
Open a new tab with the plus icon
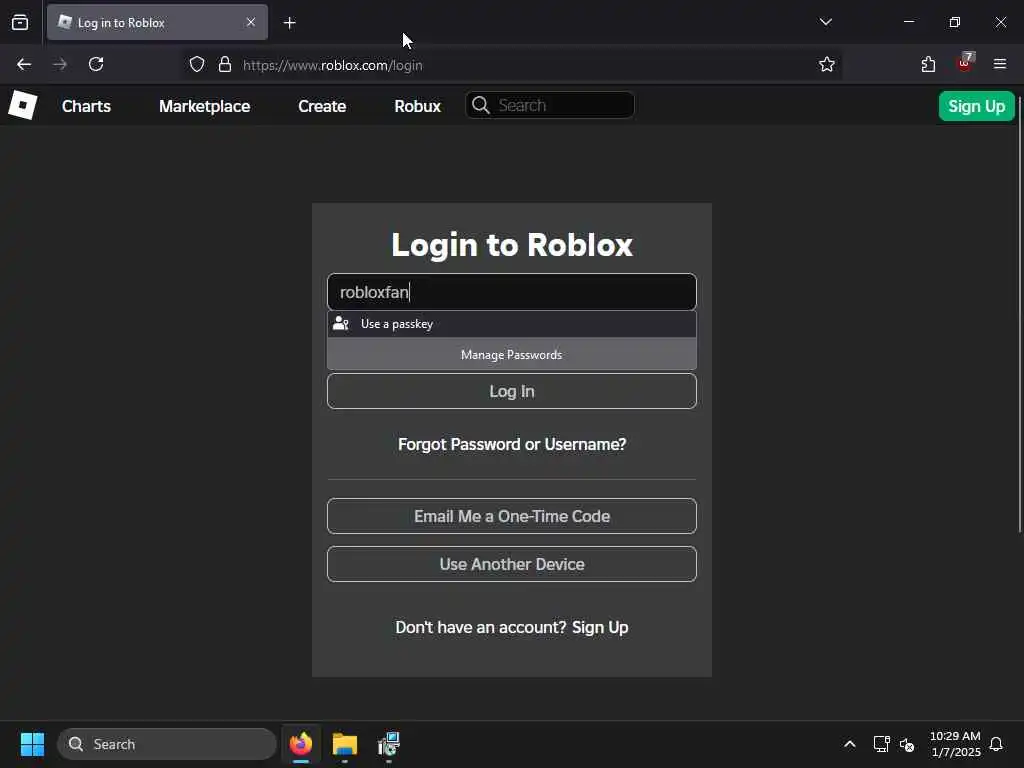coord(289,23)
